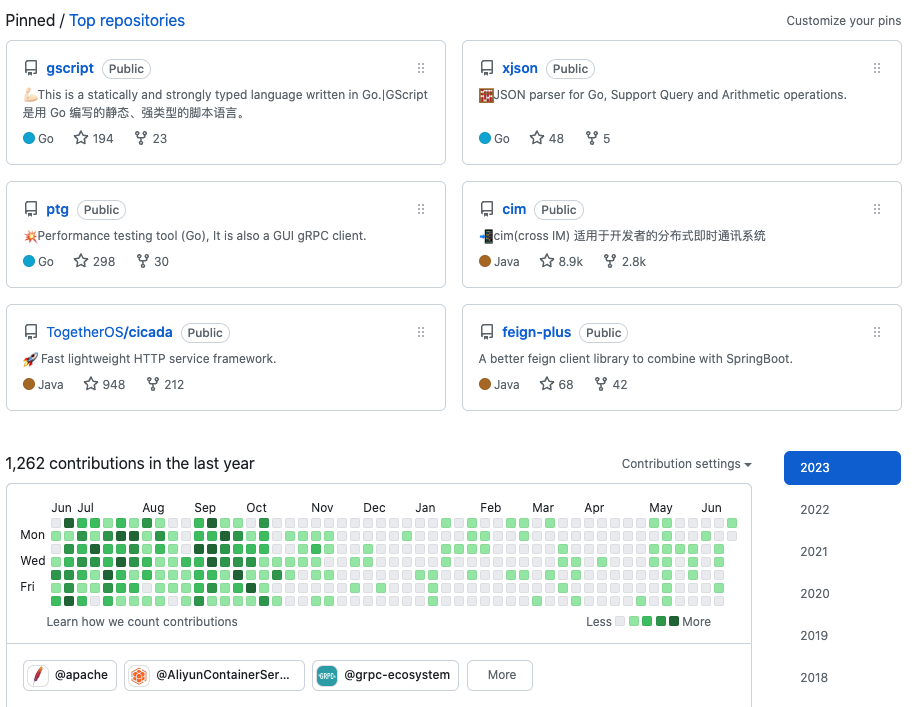Click the Wed weekday label
The width and height of the screenshot is (922, 707).
pyautogui.click(x=33, y=561)
